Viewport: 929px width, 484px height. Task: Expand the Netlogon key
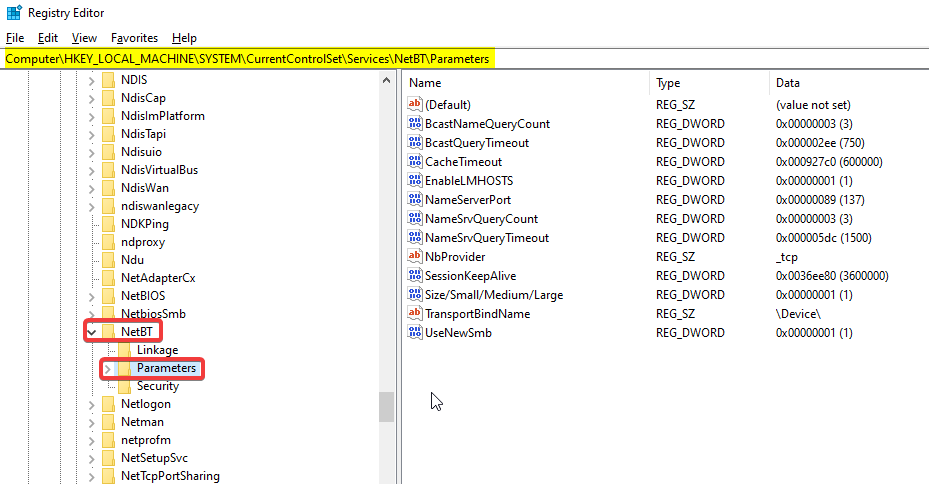[x=92, y=405]
